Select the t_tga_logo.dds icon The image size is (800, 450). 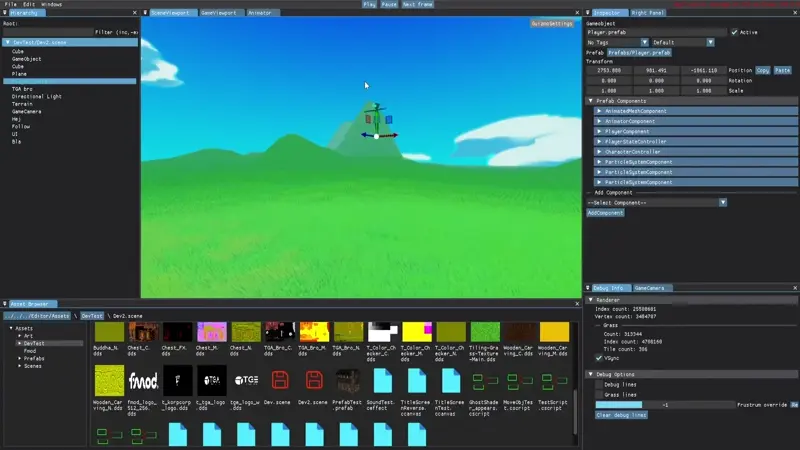click(x=212, y=381)
